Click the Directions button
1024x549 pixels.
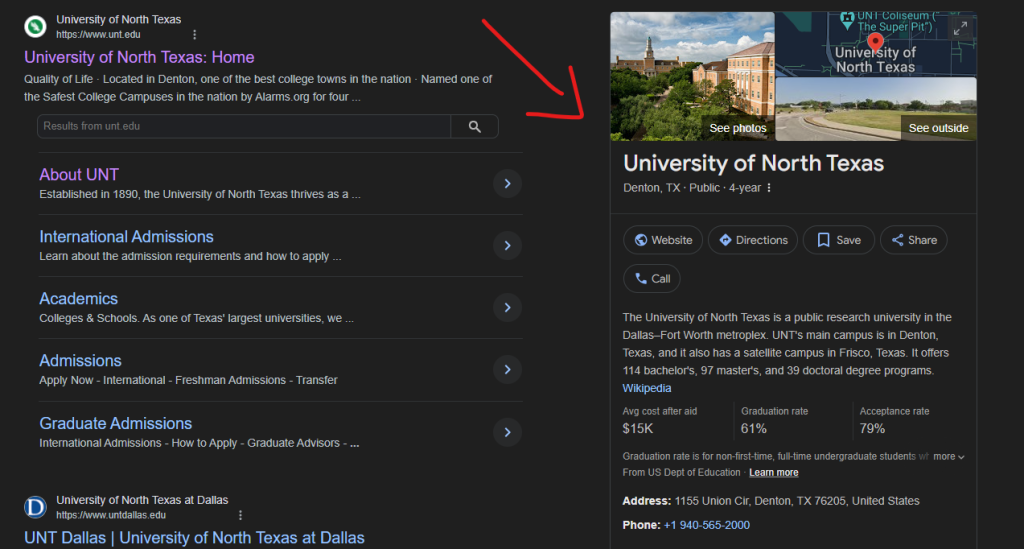(x=753, y=240)
